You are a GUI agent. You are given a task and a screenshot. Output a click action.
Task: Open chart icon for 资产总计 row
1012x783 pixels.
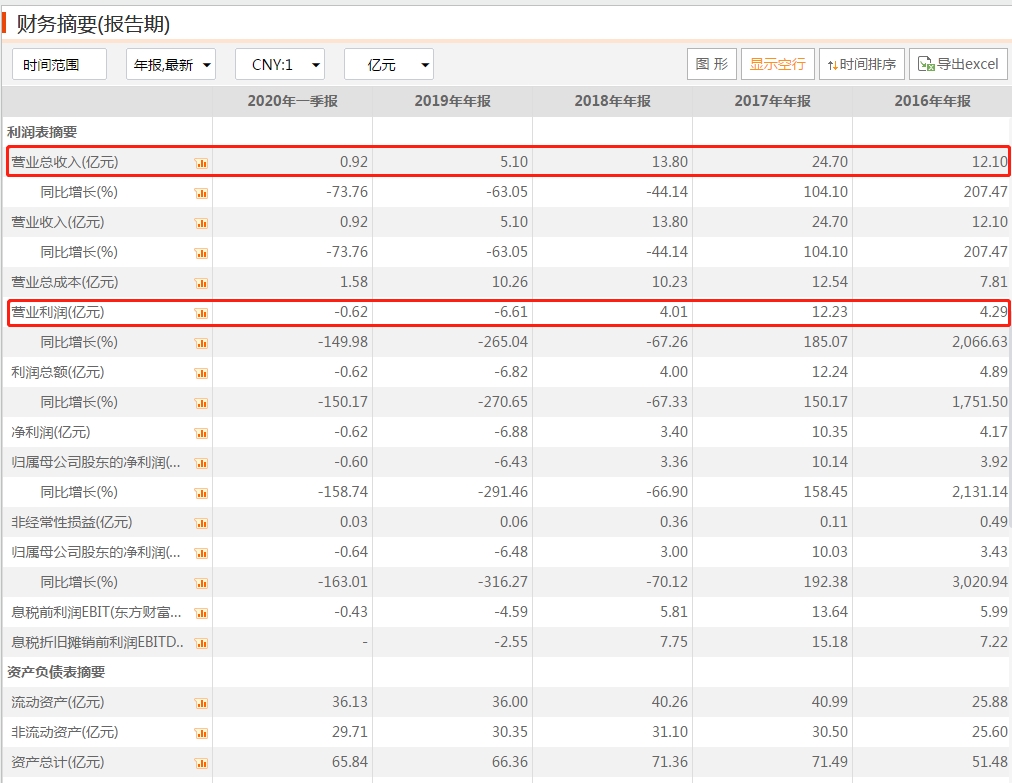(x=201, y=764)
